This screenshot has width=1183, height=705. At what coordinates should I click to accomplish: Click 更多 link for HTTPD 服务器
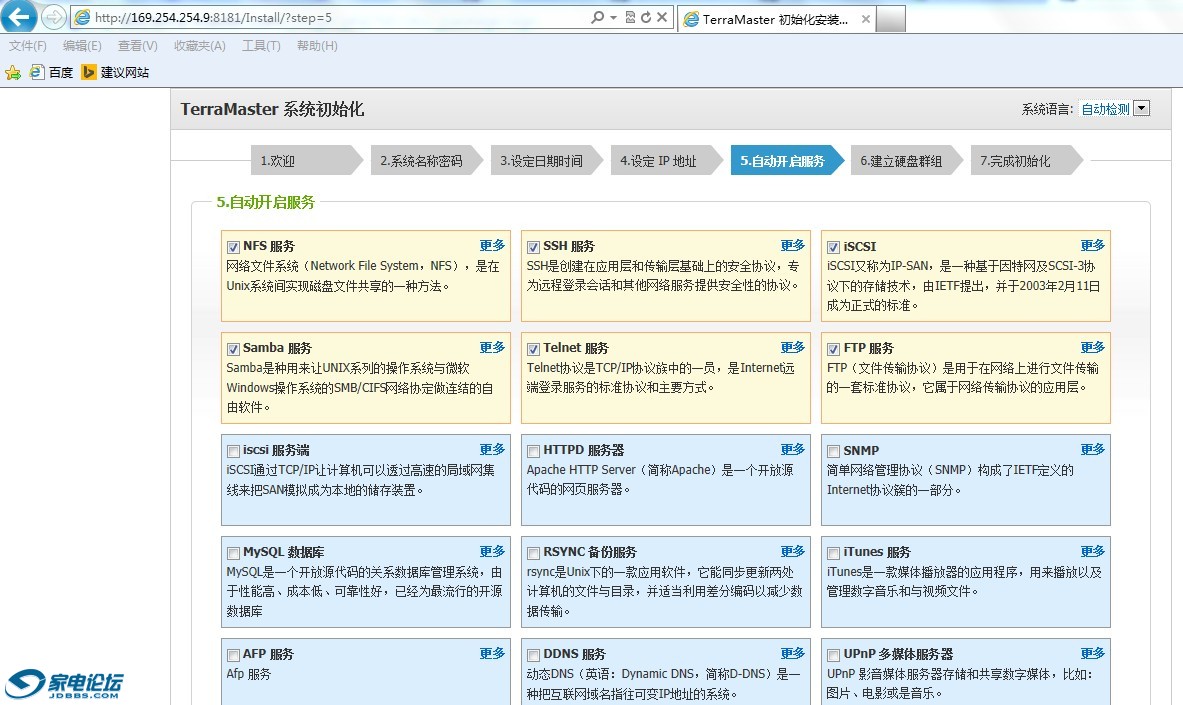pos(792,449)
